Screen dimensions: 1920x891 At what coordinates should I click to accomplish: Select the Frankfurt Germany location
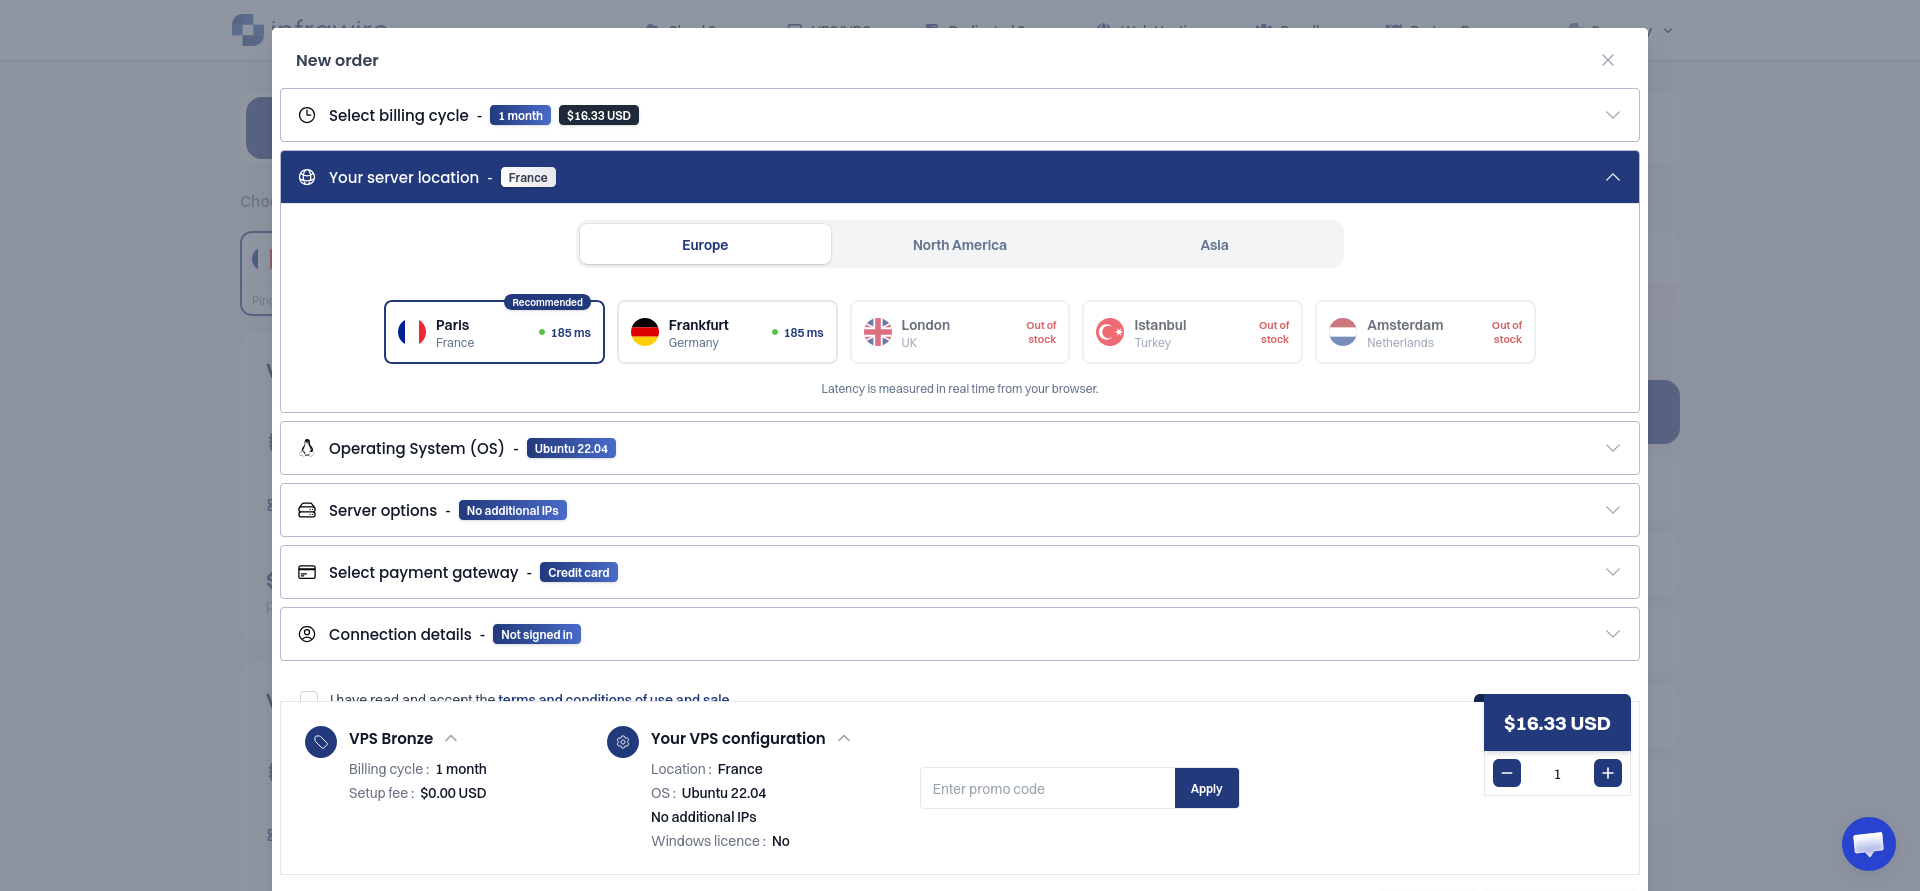pos(727,332)
